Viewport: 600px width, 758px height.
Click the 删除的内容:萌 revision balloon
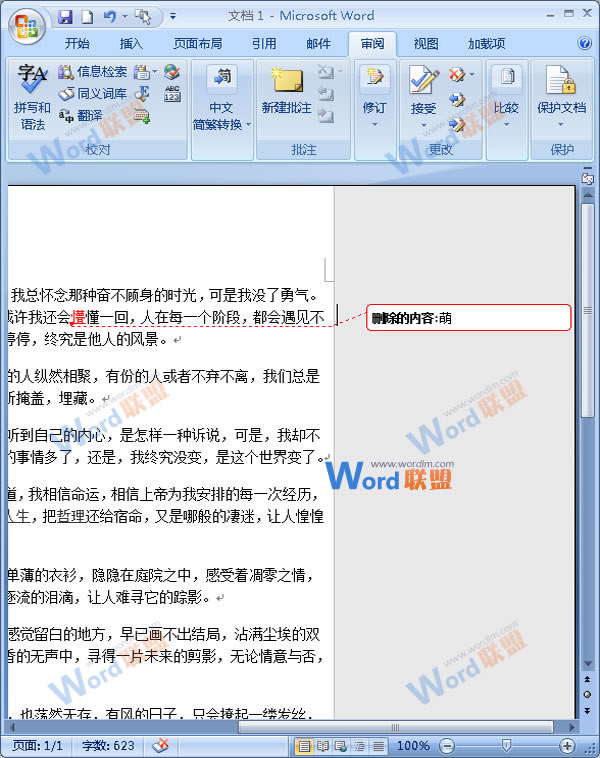(x=468, y=318)
